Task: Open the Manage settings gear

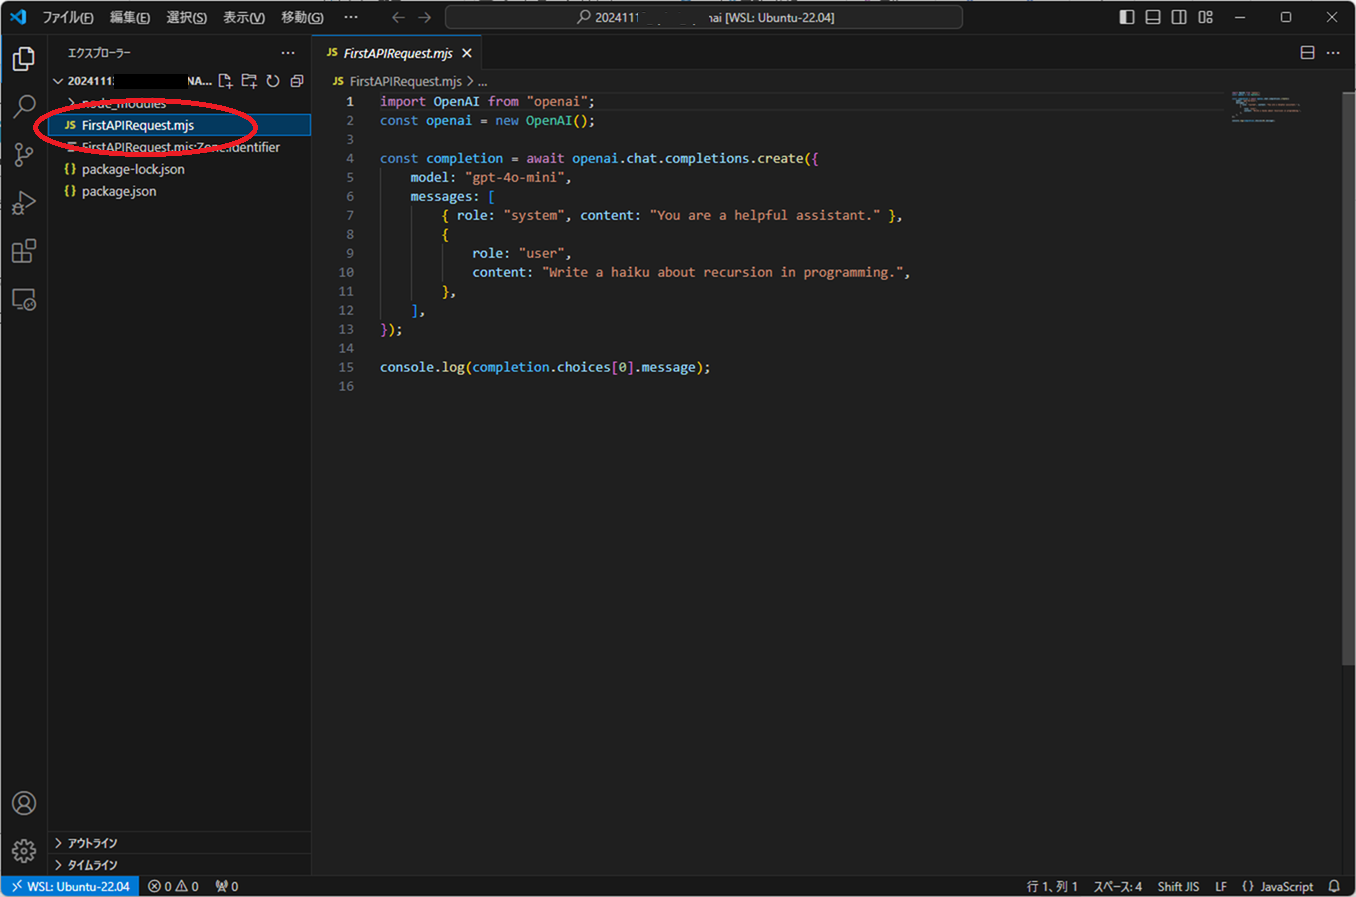Action: coord(24,850)
